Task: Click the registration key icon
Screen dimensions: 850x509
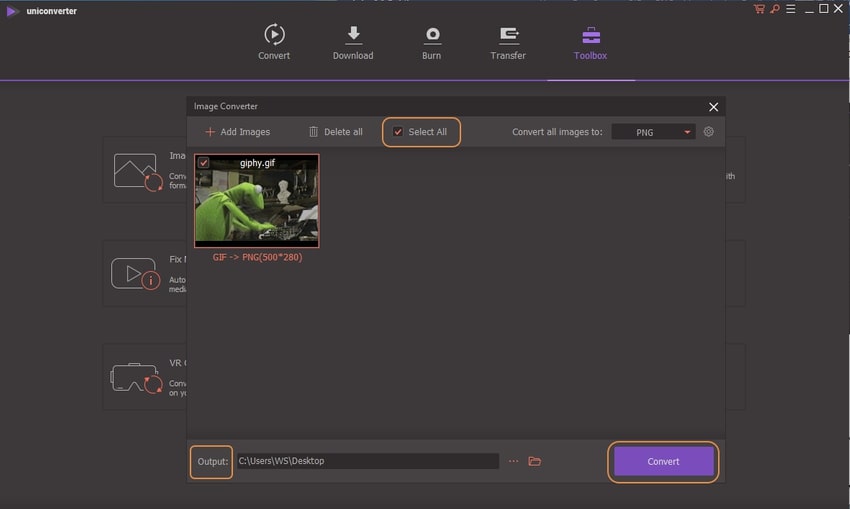Action: [x=773, y=9]
